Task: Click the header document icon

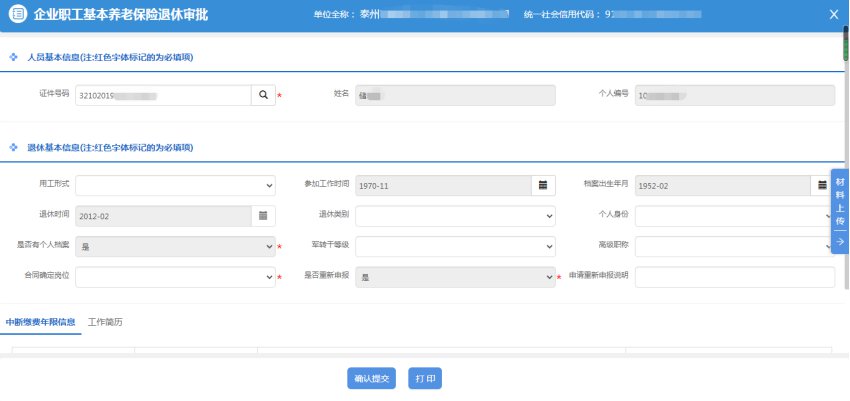Action: click(x=17, y=14)
